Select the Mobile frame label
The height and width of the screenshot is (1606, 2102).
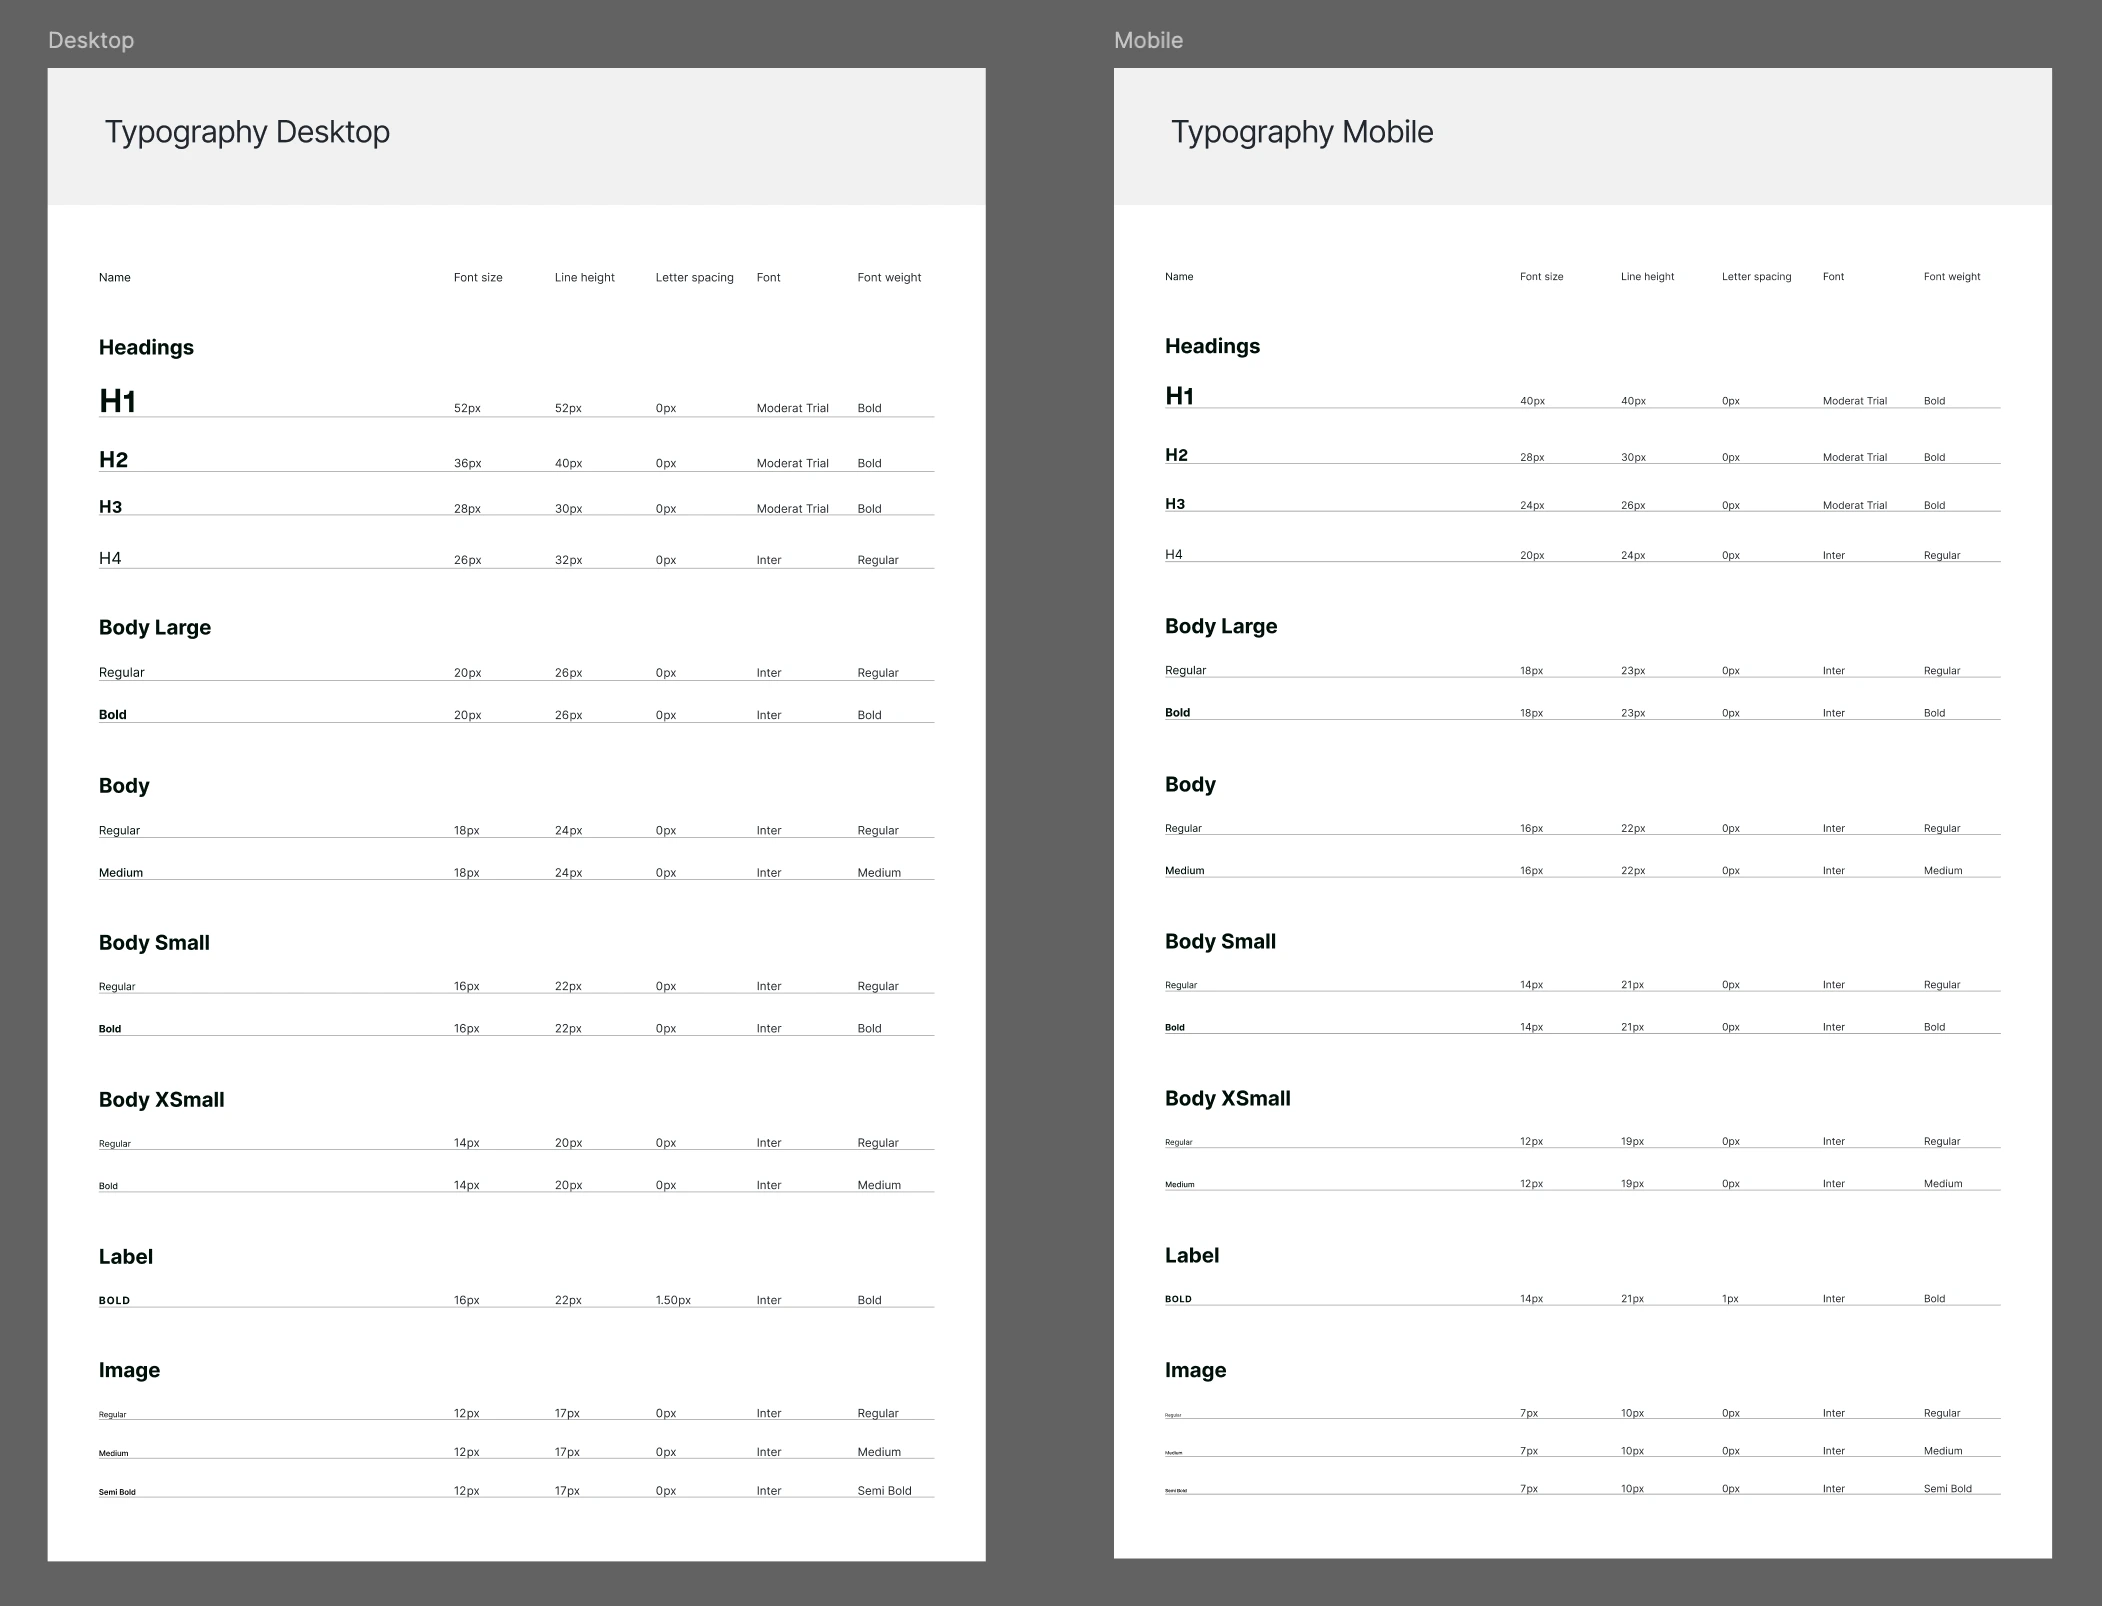click(x=1148, y=41)
